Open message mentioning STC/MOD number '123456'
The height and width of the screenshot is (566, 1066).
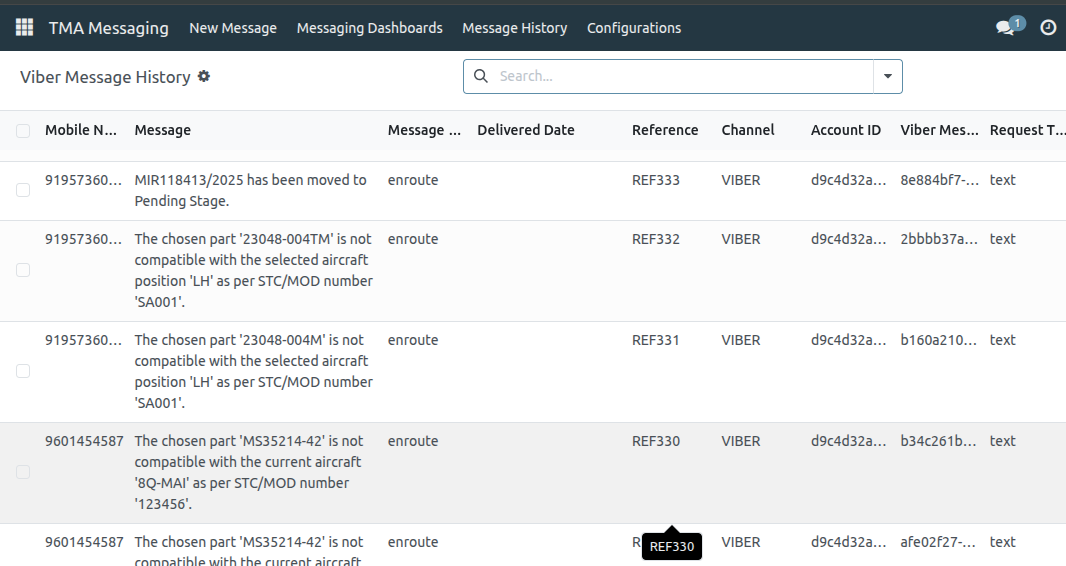pyautogui.click(x=249, y=472)
